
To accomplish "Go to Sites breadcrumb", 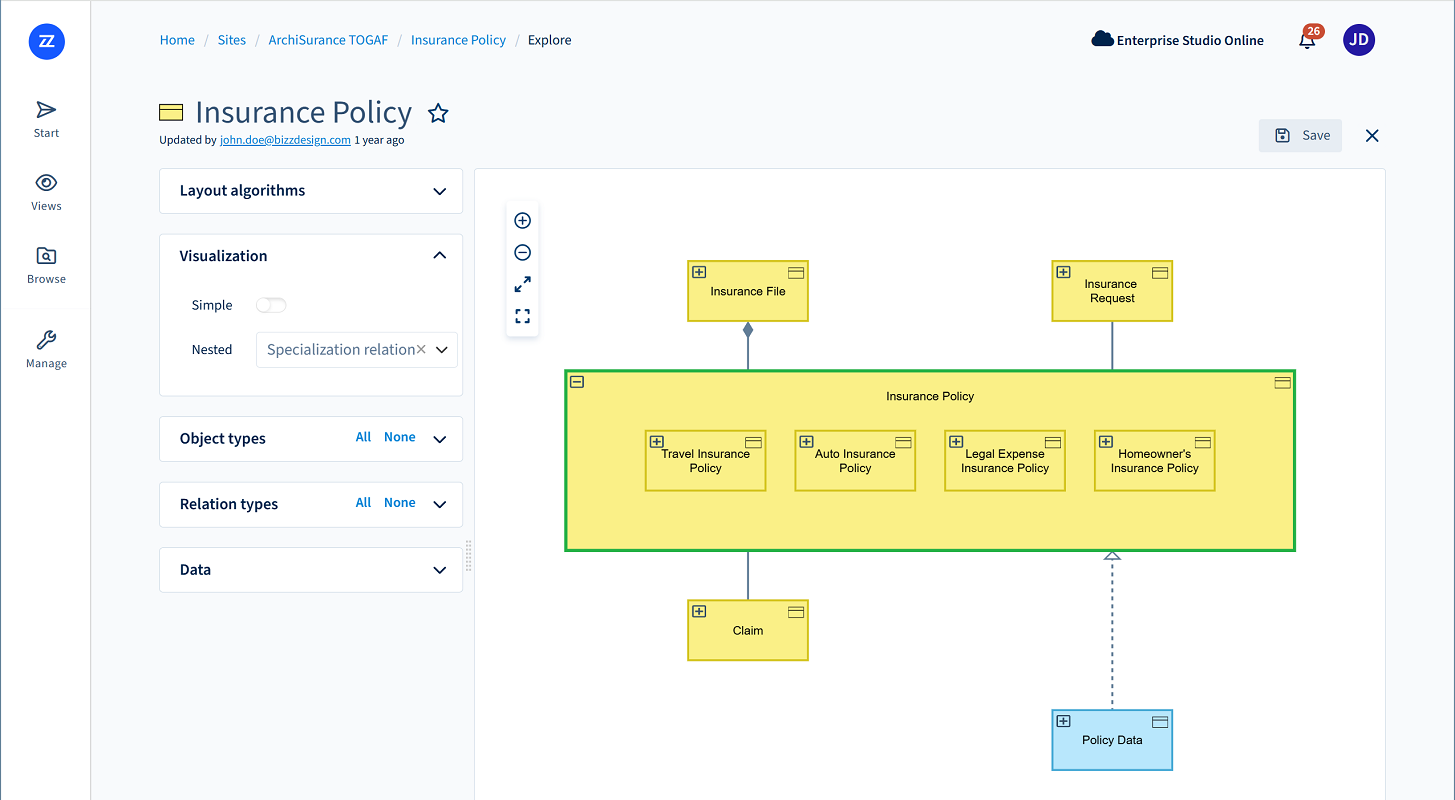I will [x=232, y=40].
